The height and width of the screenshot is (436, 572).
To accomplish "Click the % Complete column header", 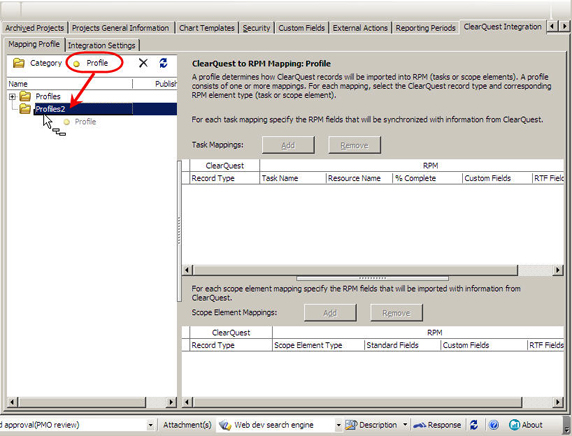I will click(x=428, y=178).
